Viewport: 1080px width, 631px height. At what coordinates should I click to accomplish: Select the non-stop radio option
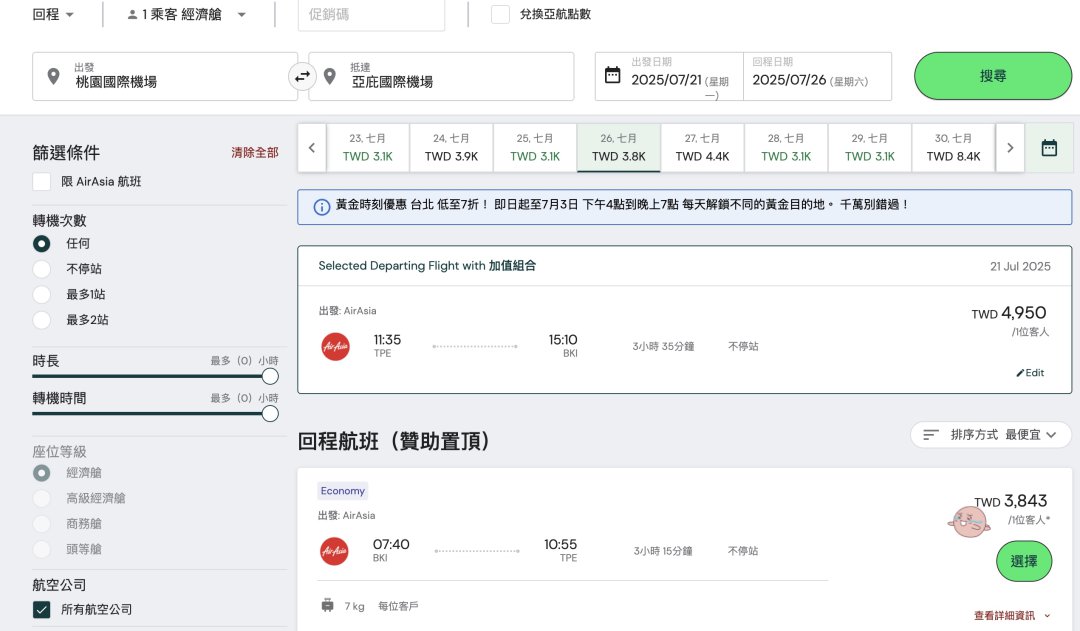41,269
